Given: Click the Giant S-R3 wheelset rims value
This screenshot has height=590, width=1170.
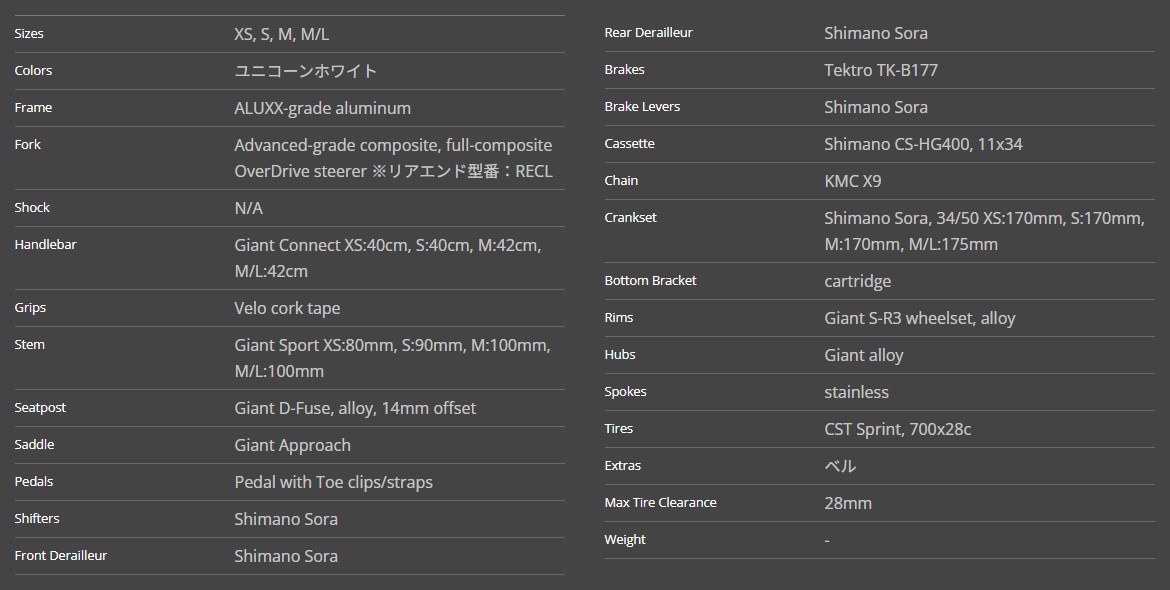Looking at the screenshot, I should [x=919, y=318].
